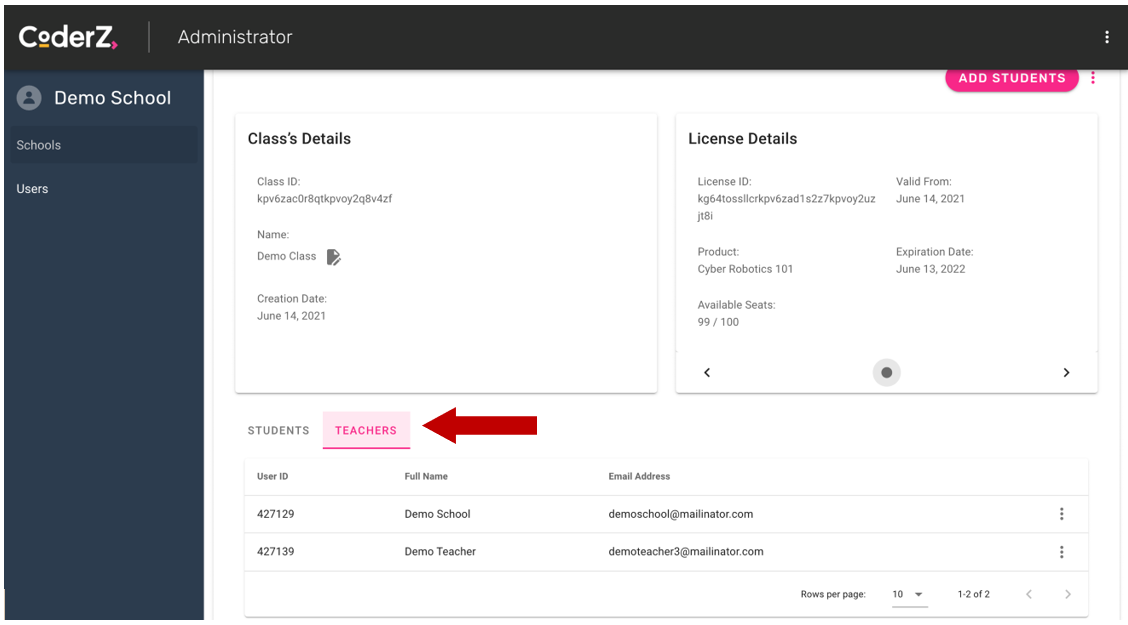Go to previous license with left chevron
The height and width of the screenshot is (625, 1128).
[x=707, y=373]
